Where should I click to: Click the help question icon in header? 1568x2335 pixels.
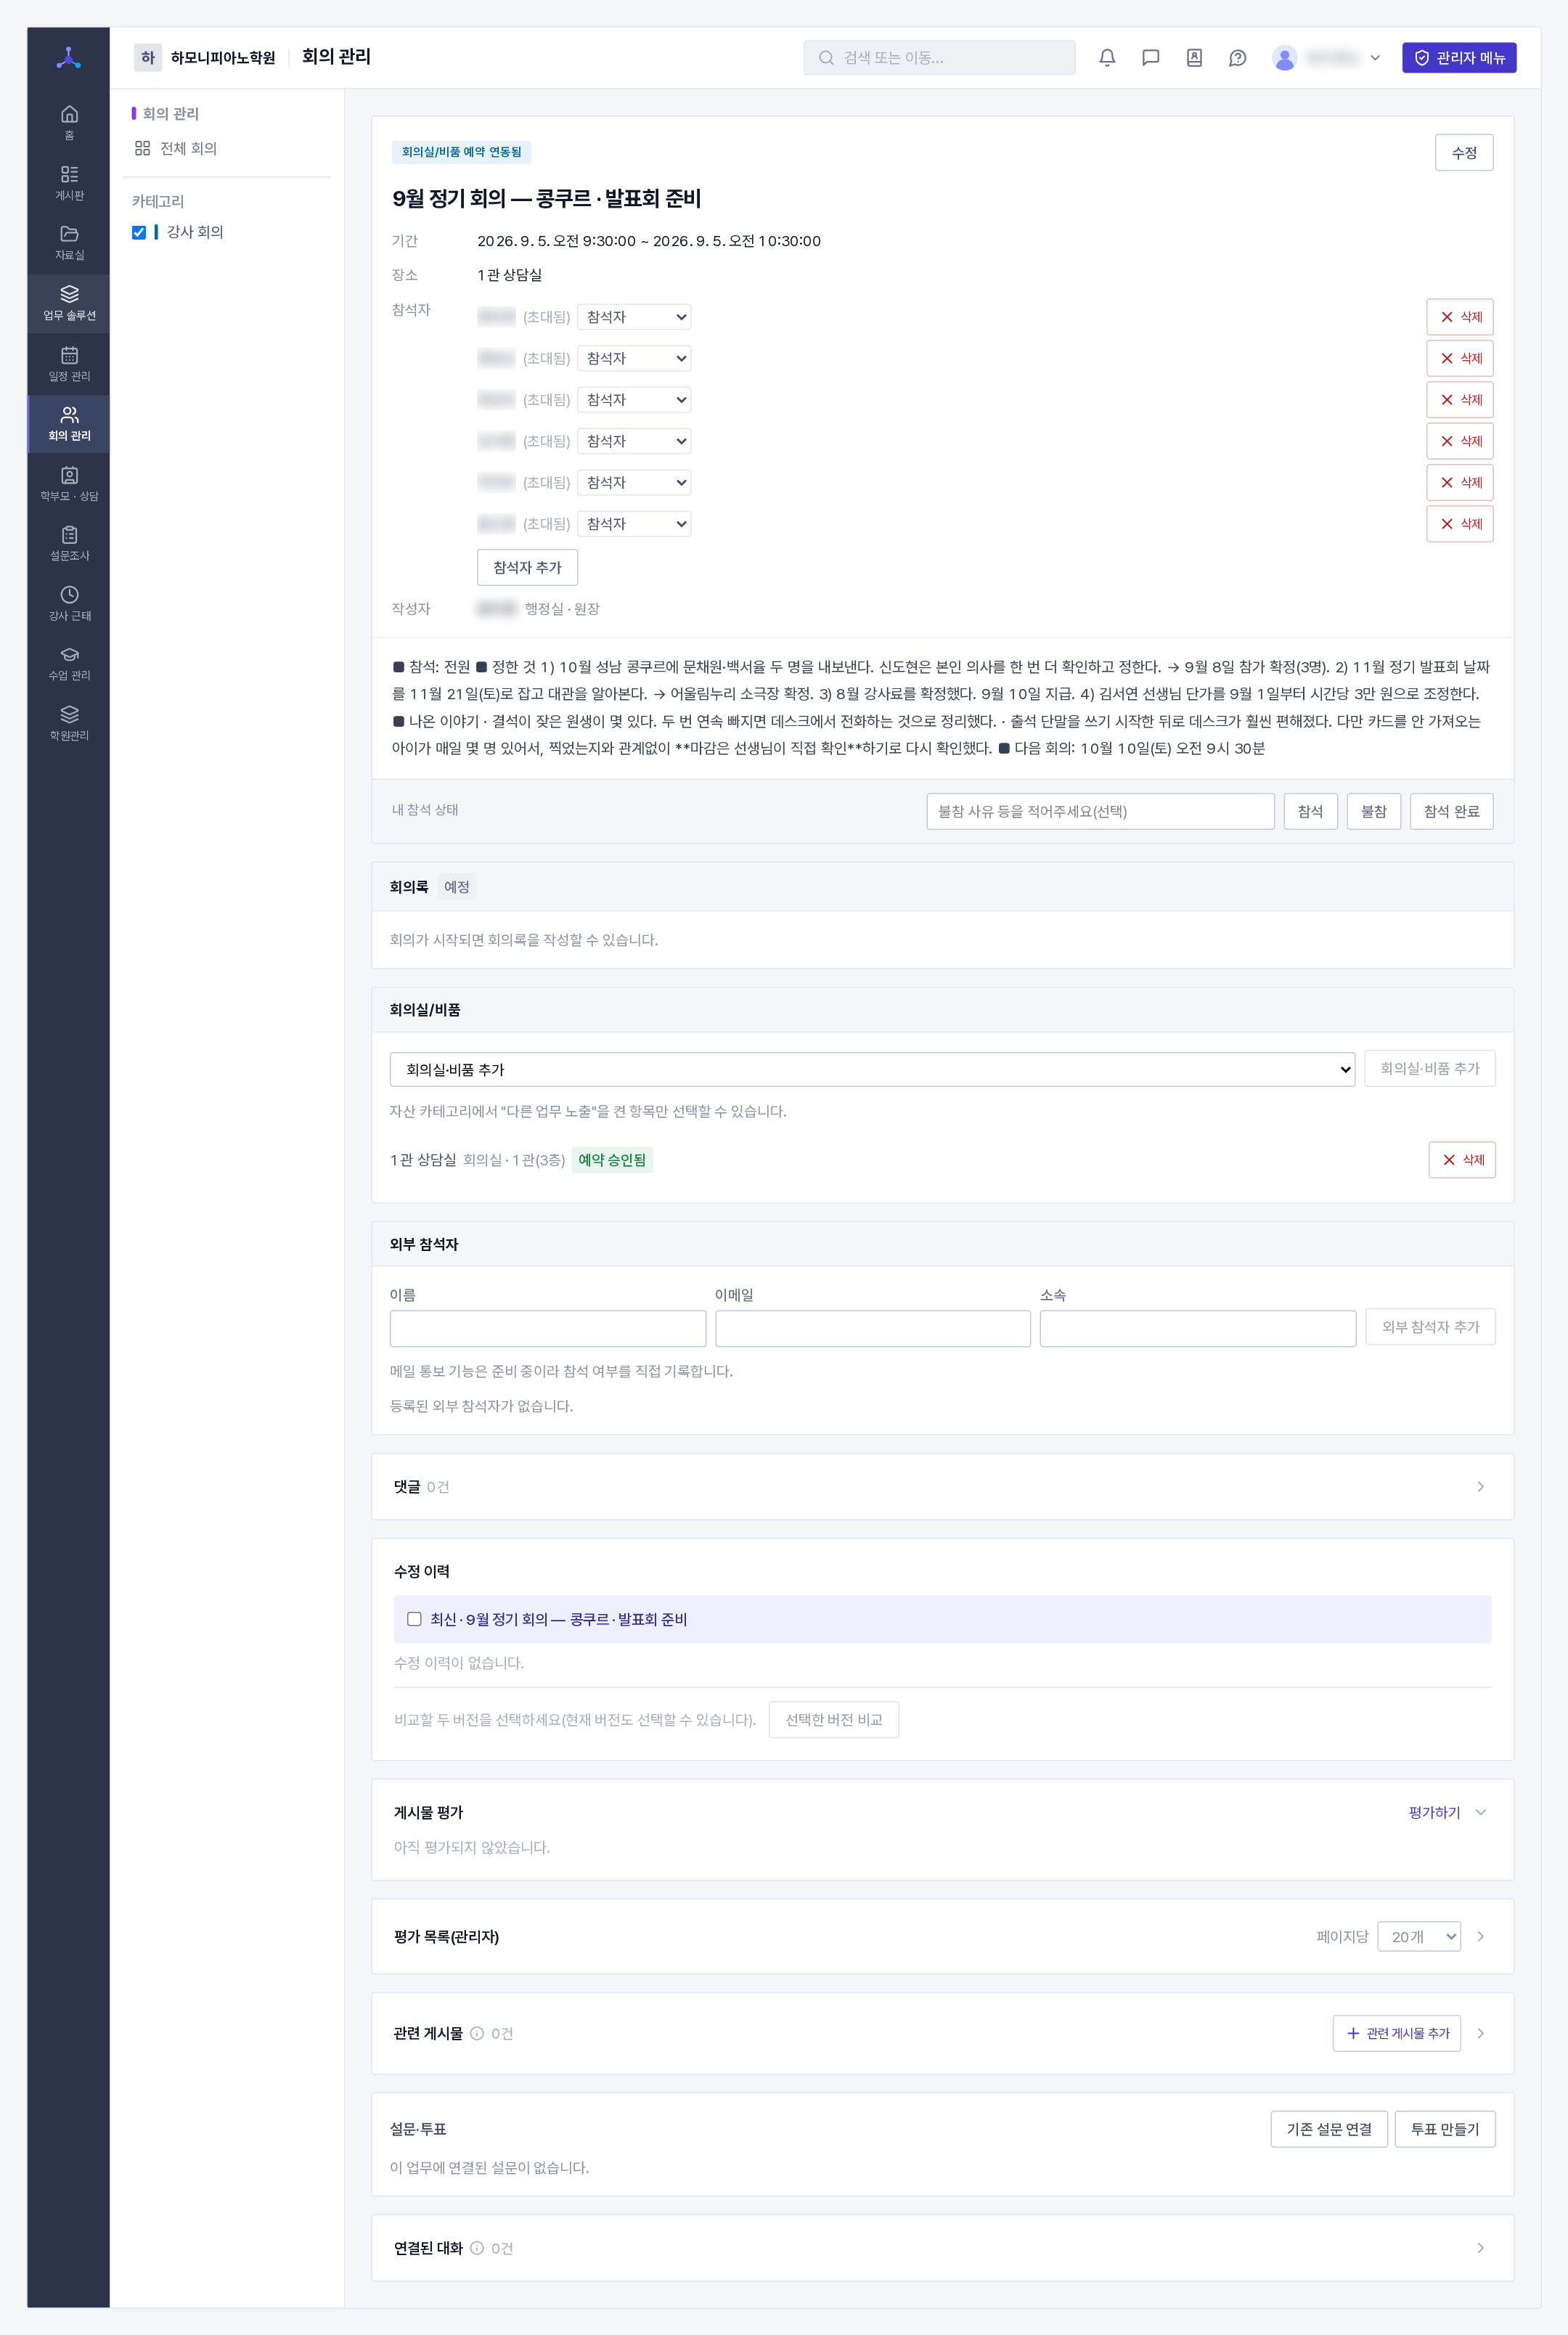click(x=1237, y=58)
